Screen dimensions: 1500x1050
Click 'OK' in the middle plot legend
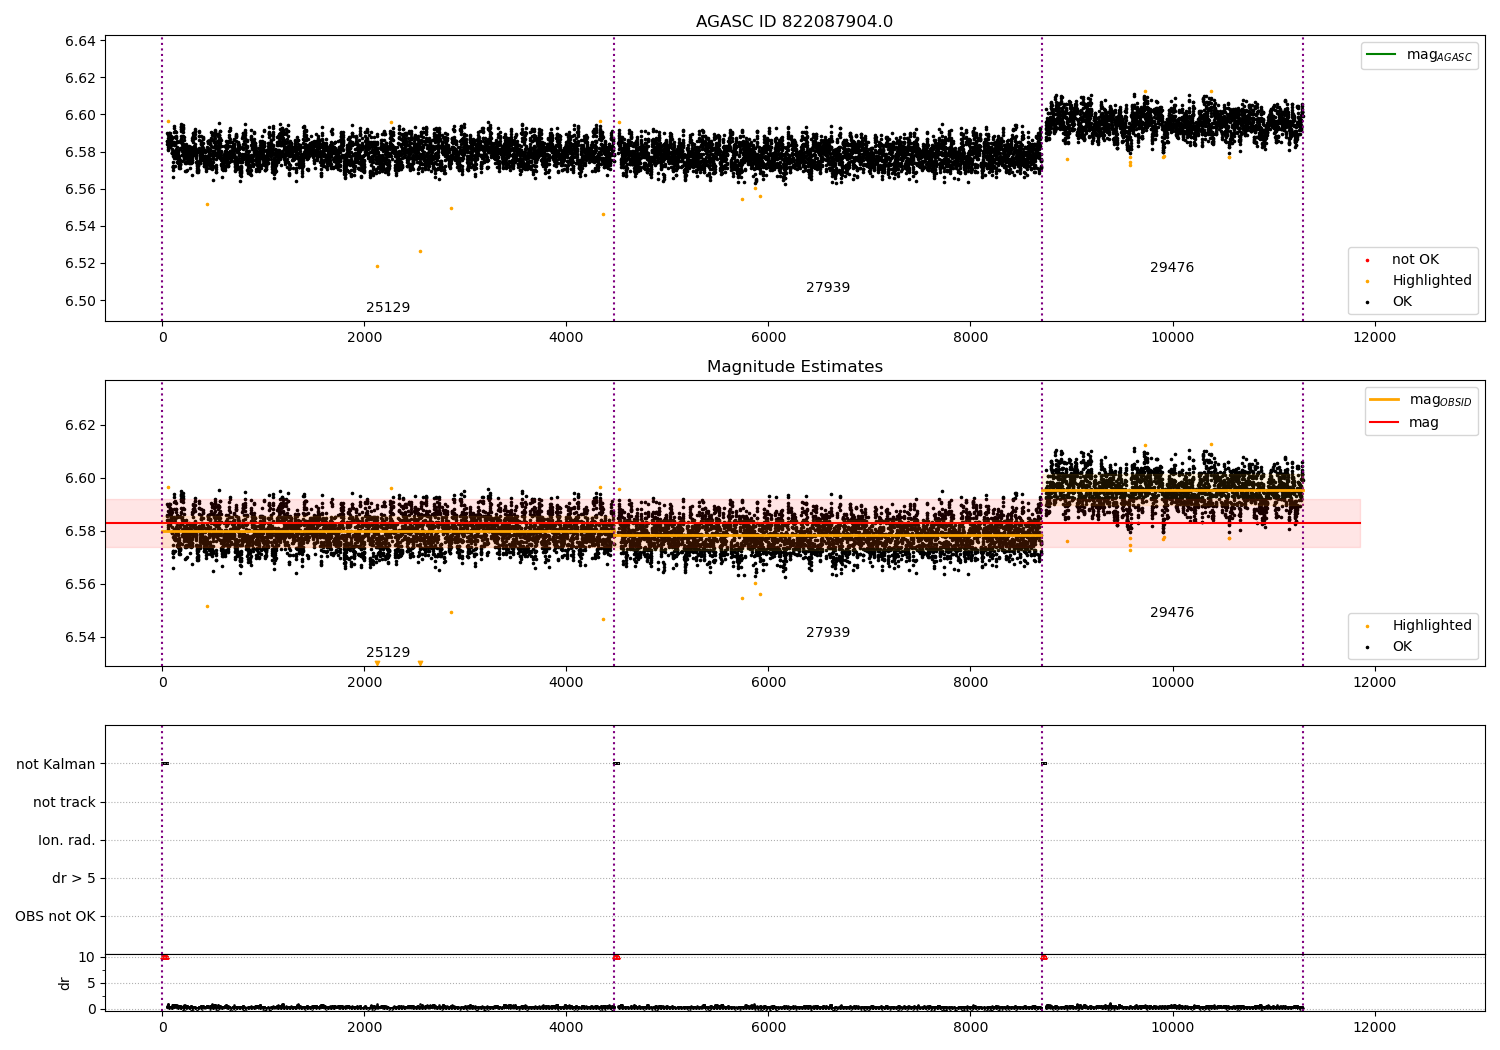1388,647
